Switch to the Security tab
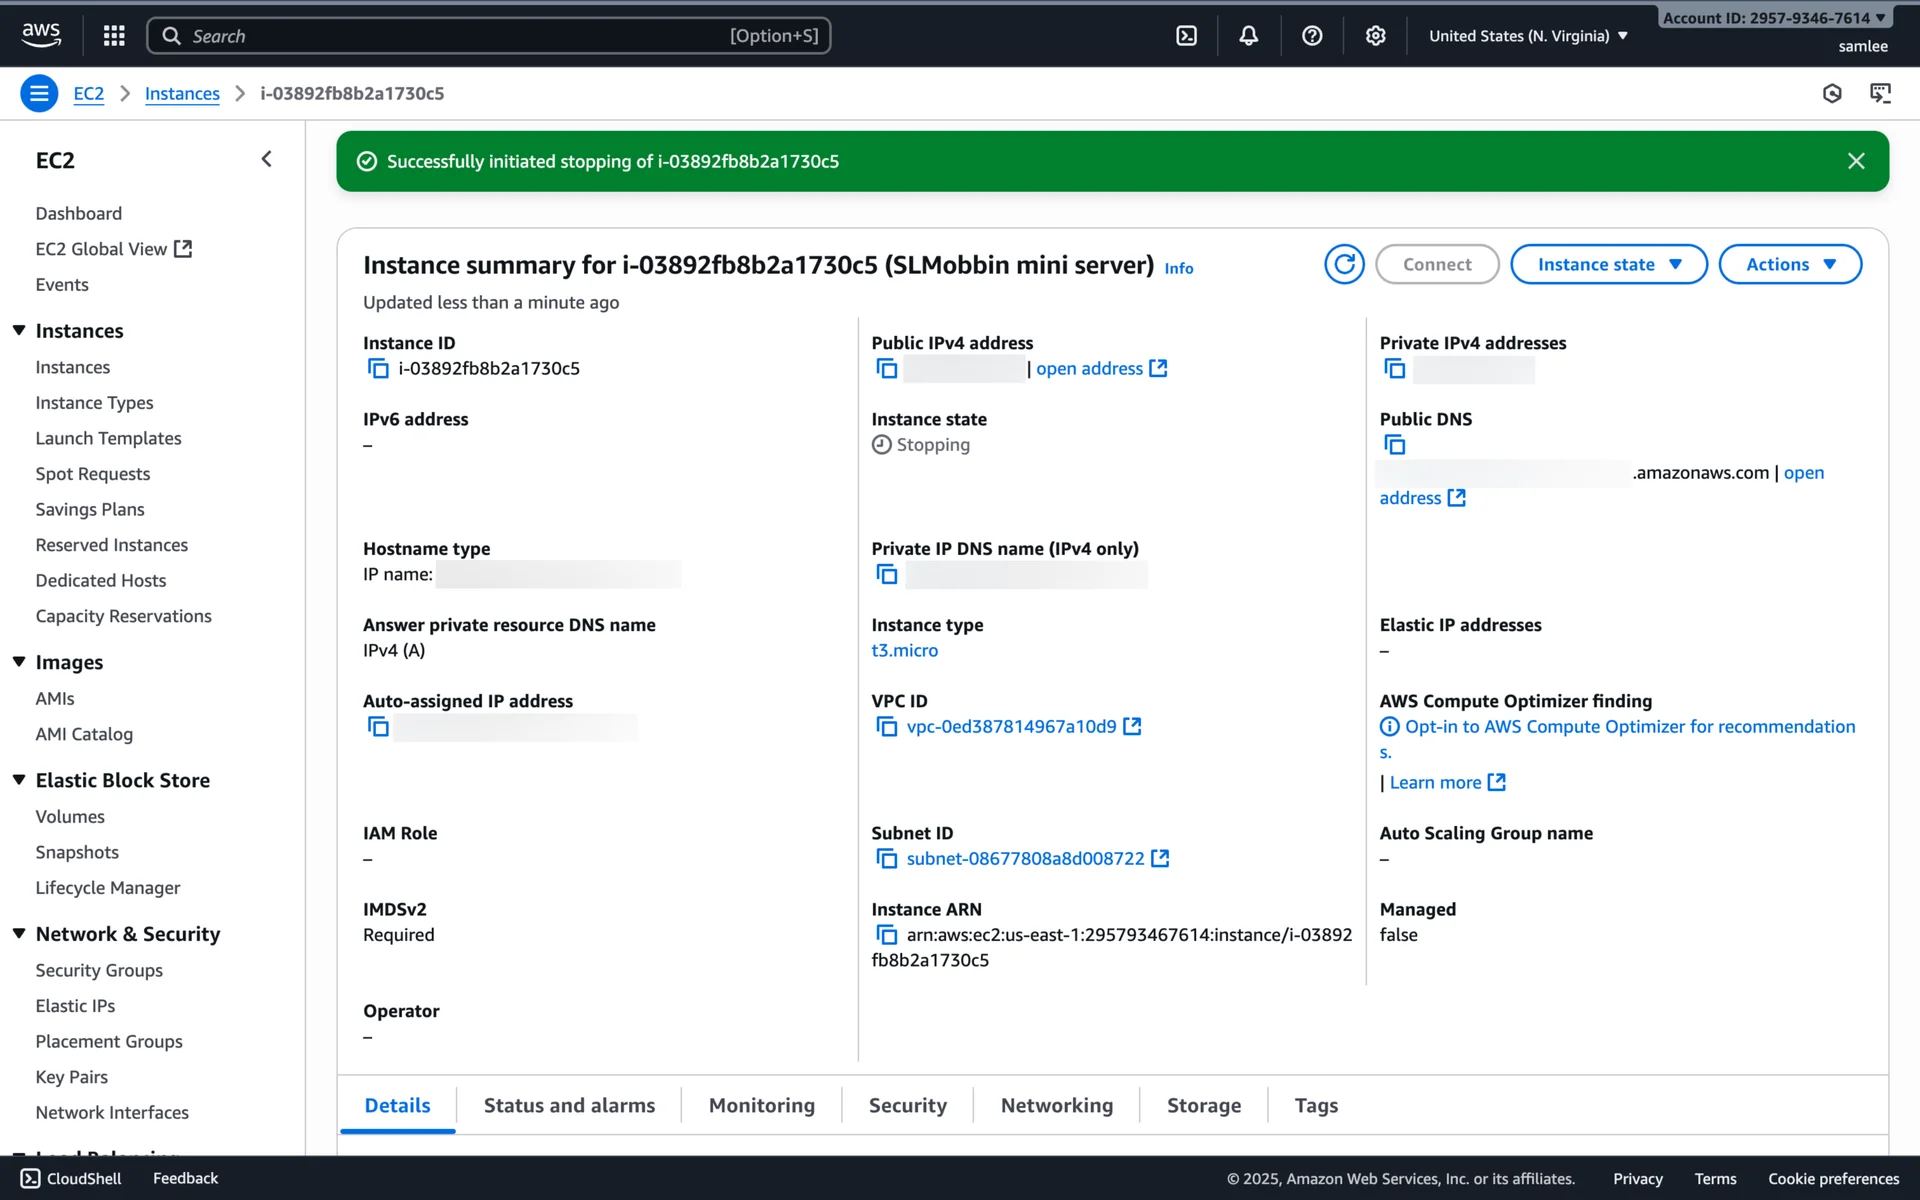The width and height of the screenshot is (1920, 1200). tap(907, 1105)
